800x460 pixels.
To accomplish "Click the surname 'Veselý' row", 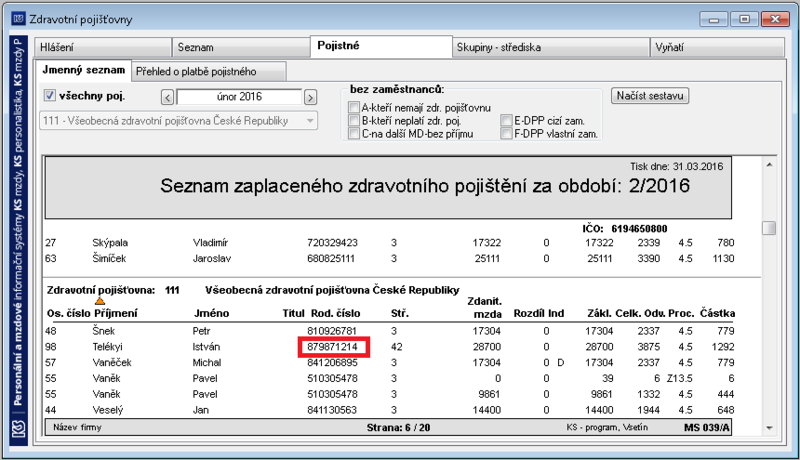I will point(108,410).
